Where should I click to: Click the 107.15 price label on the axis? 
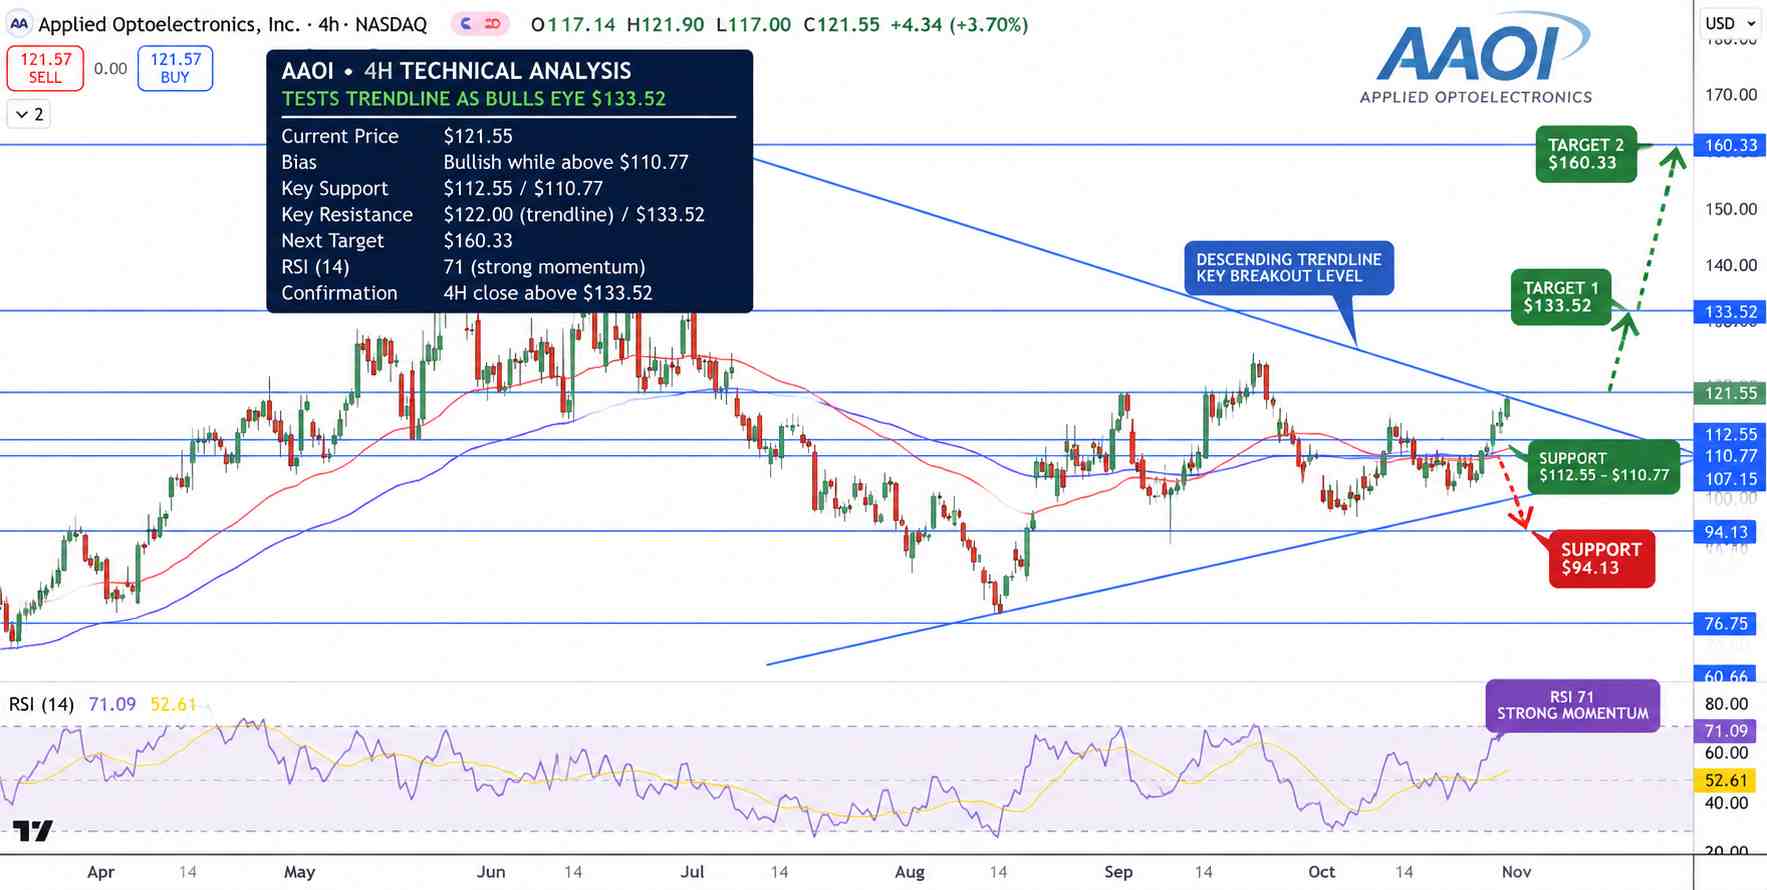pyautogui.click(x=1730, y=479)
